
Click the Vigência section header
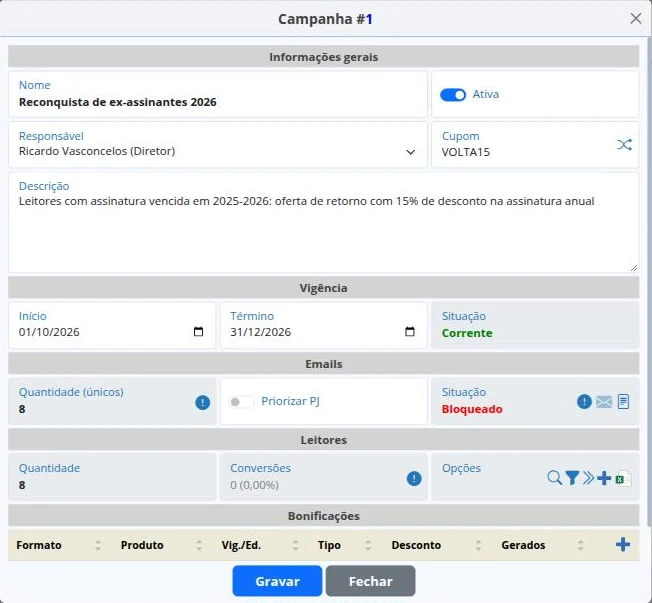click(324, 288)
